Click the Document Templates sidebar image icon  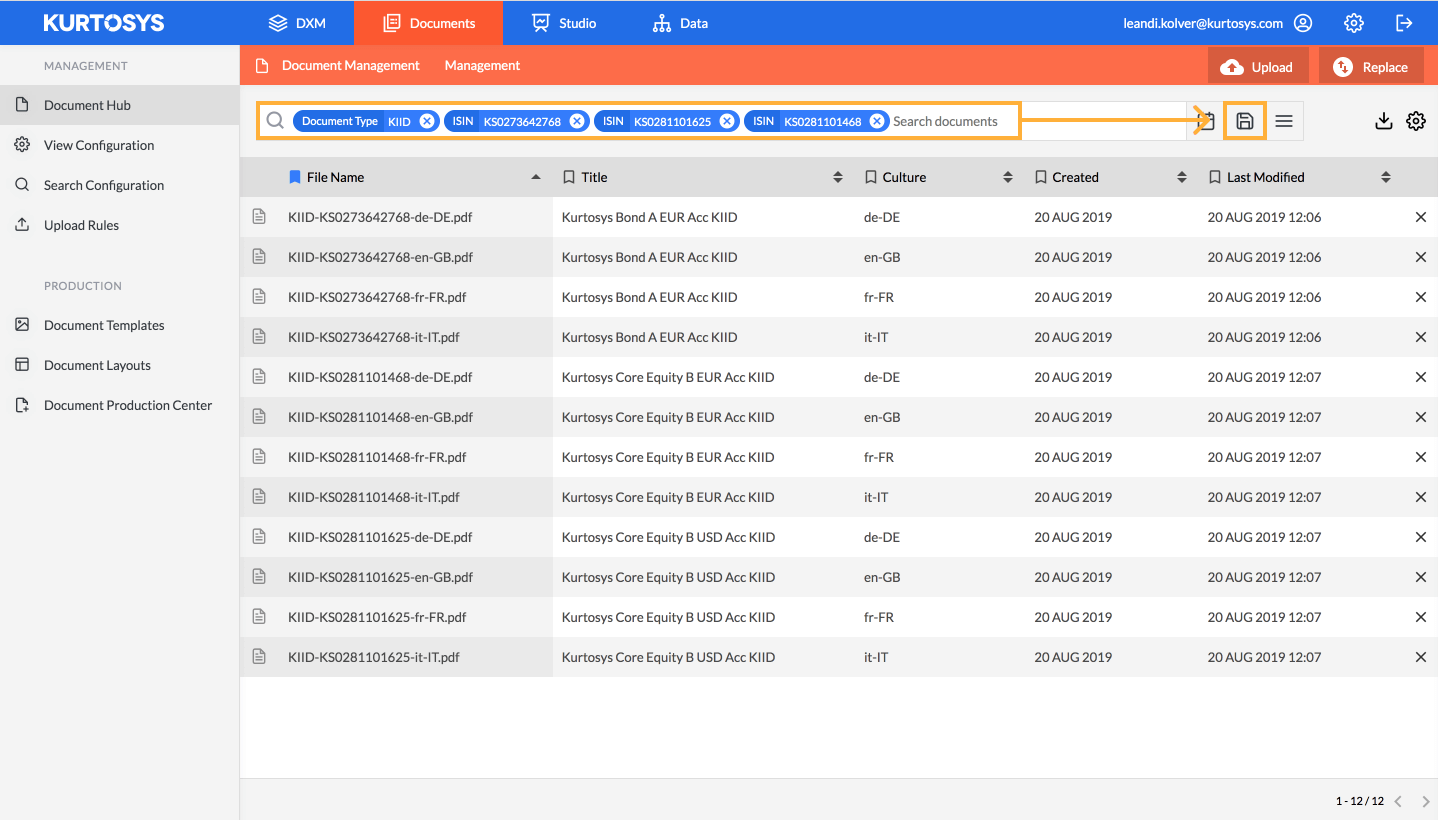click(22, 325)
